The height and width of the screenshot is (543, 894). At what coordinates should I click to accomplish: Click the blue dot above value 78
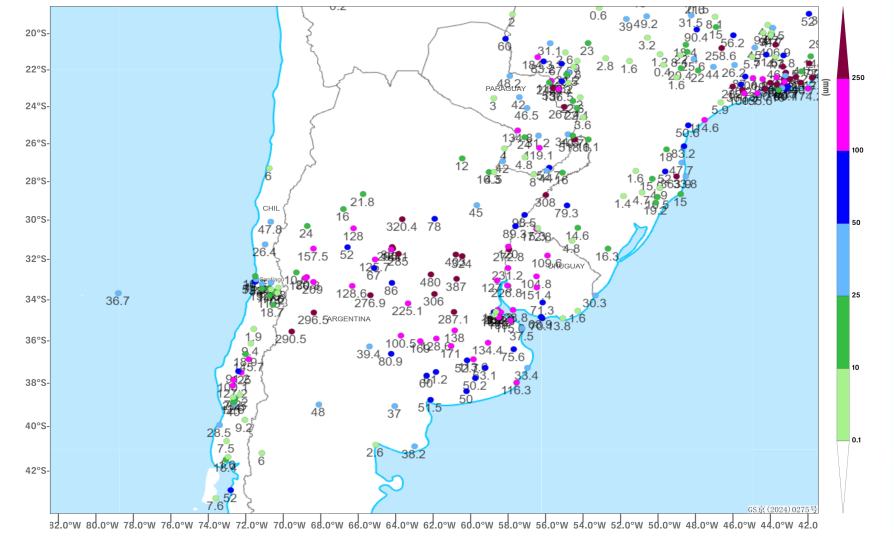pyautogui.click(x=434, y=219)
